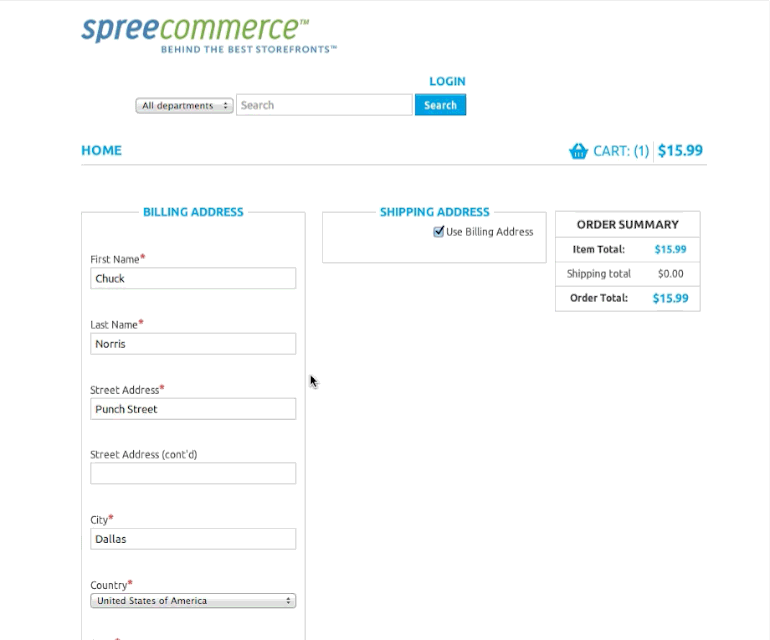Screen dimensions: 770x640
Task: Click the $15.99 cart total in header
Action: (x=680, y=151)
